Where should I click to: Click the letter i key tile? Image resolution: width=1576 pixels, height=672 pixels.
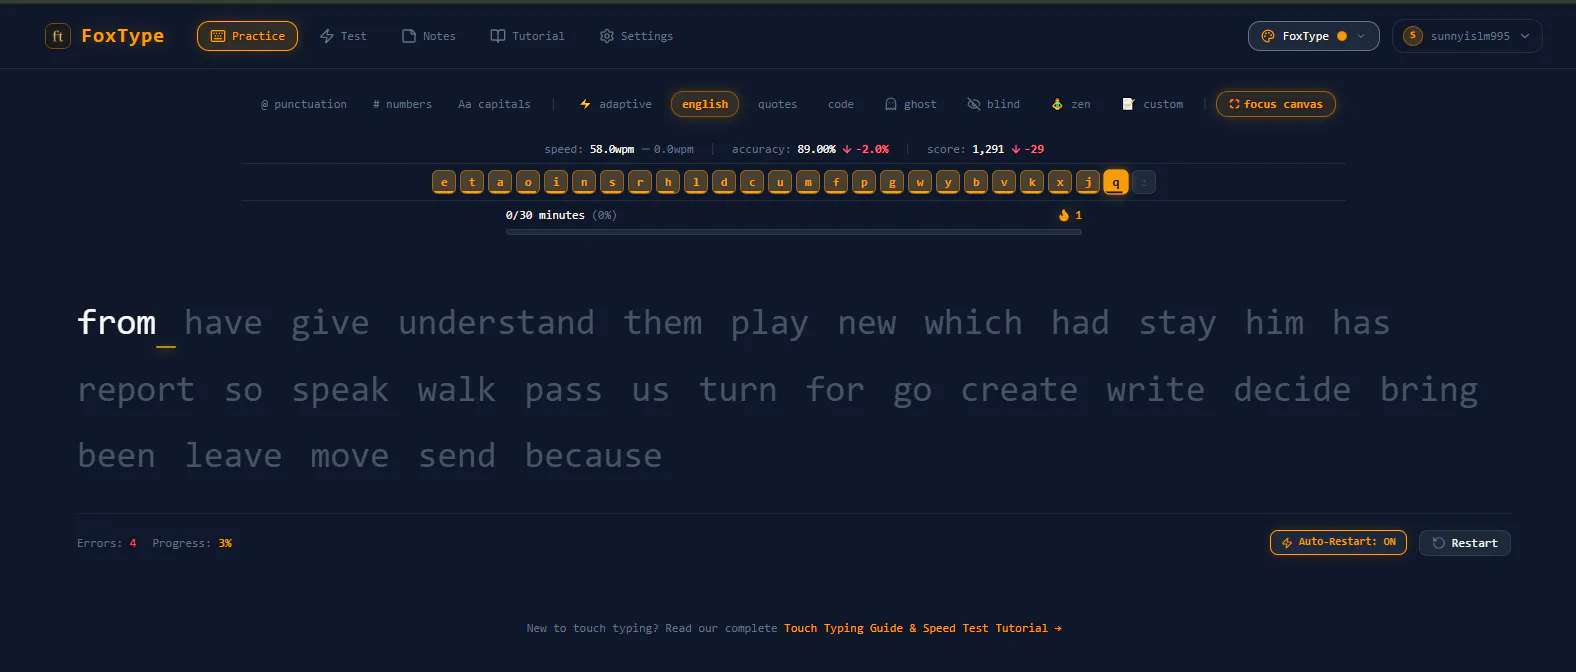click(556, 182)
